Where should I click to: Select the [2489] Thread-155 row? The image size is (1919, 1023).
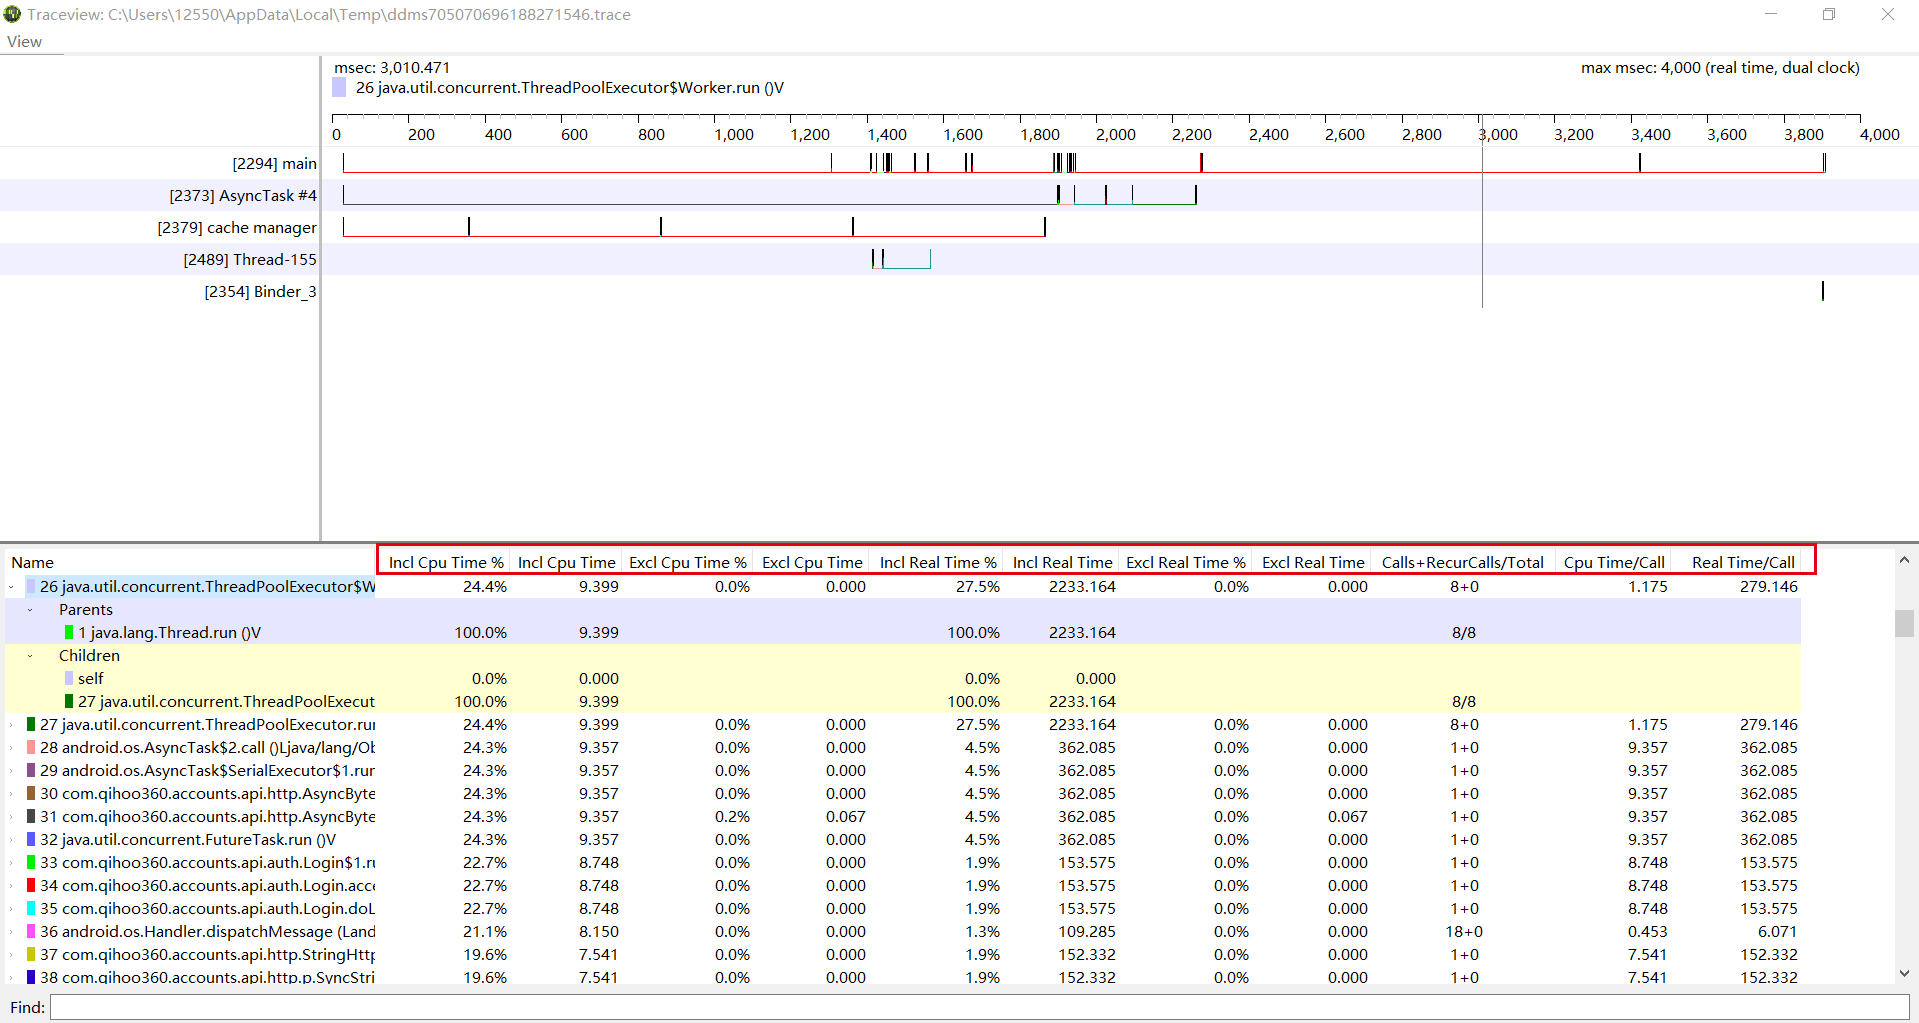click(x=250, y=259)
